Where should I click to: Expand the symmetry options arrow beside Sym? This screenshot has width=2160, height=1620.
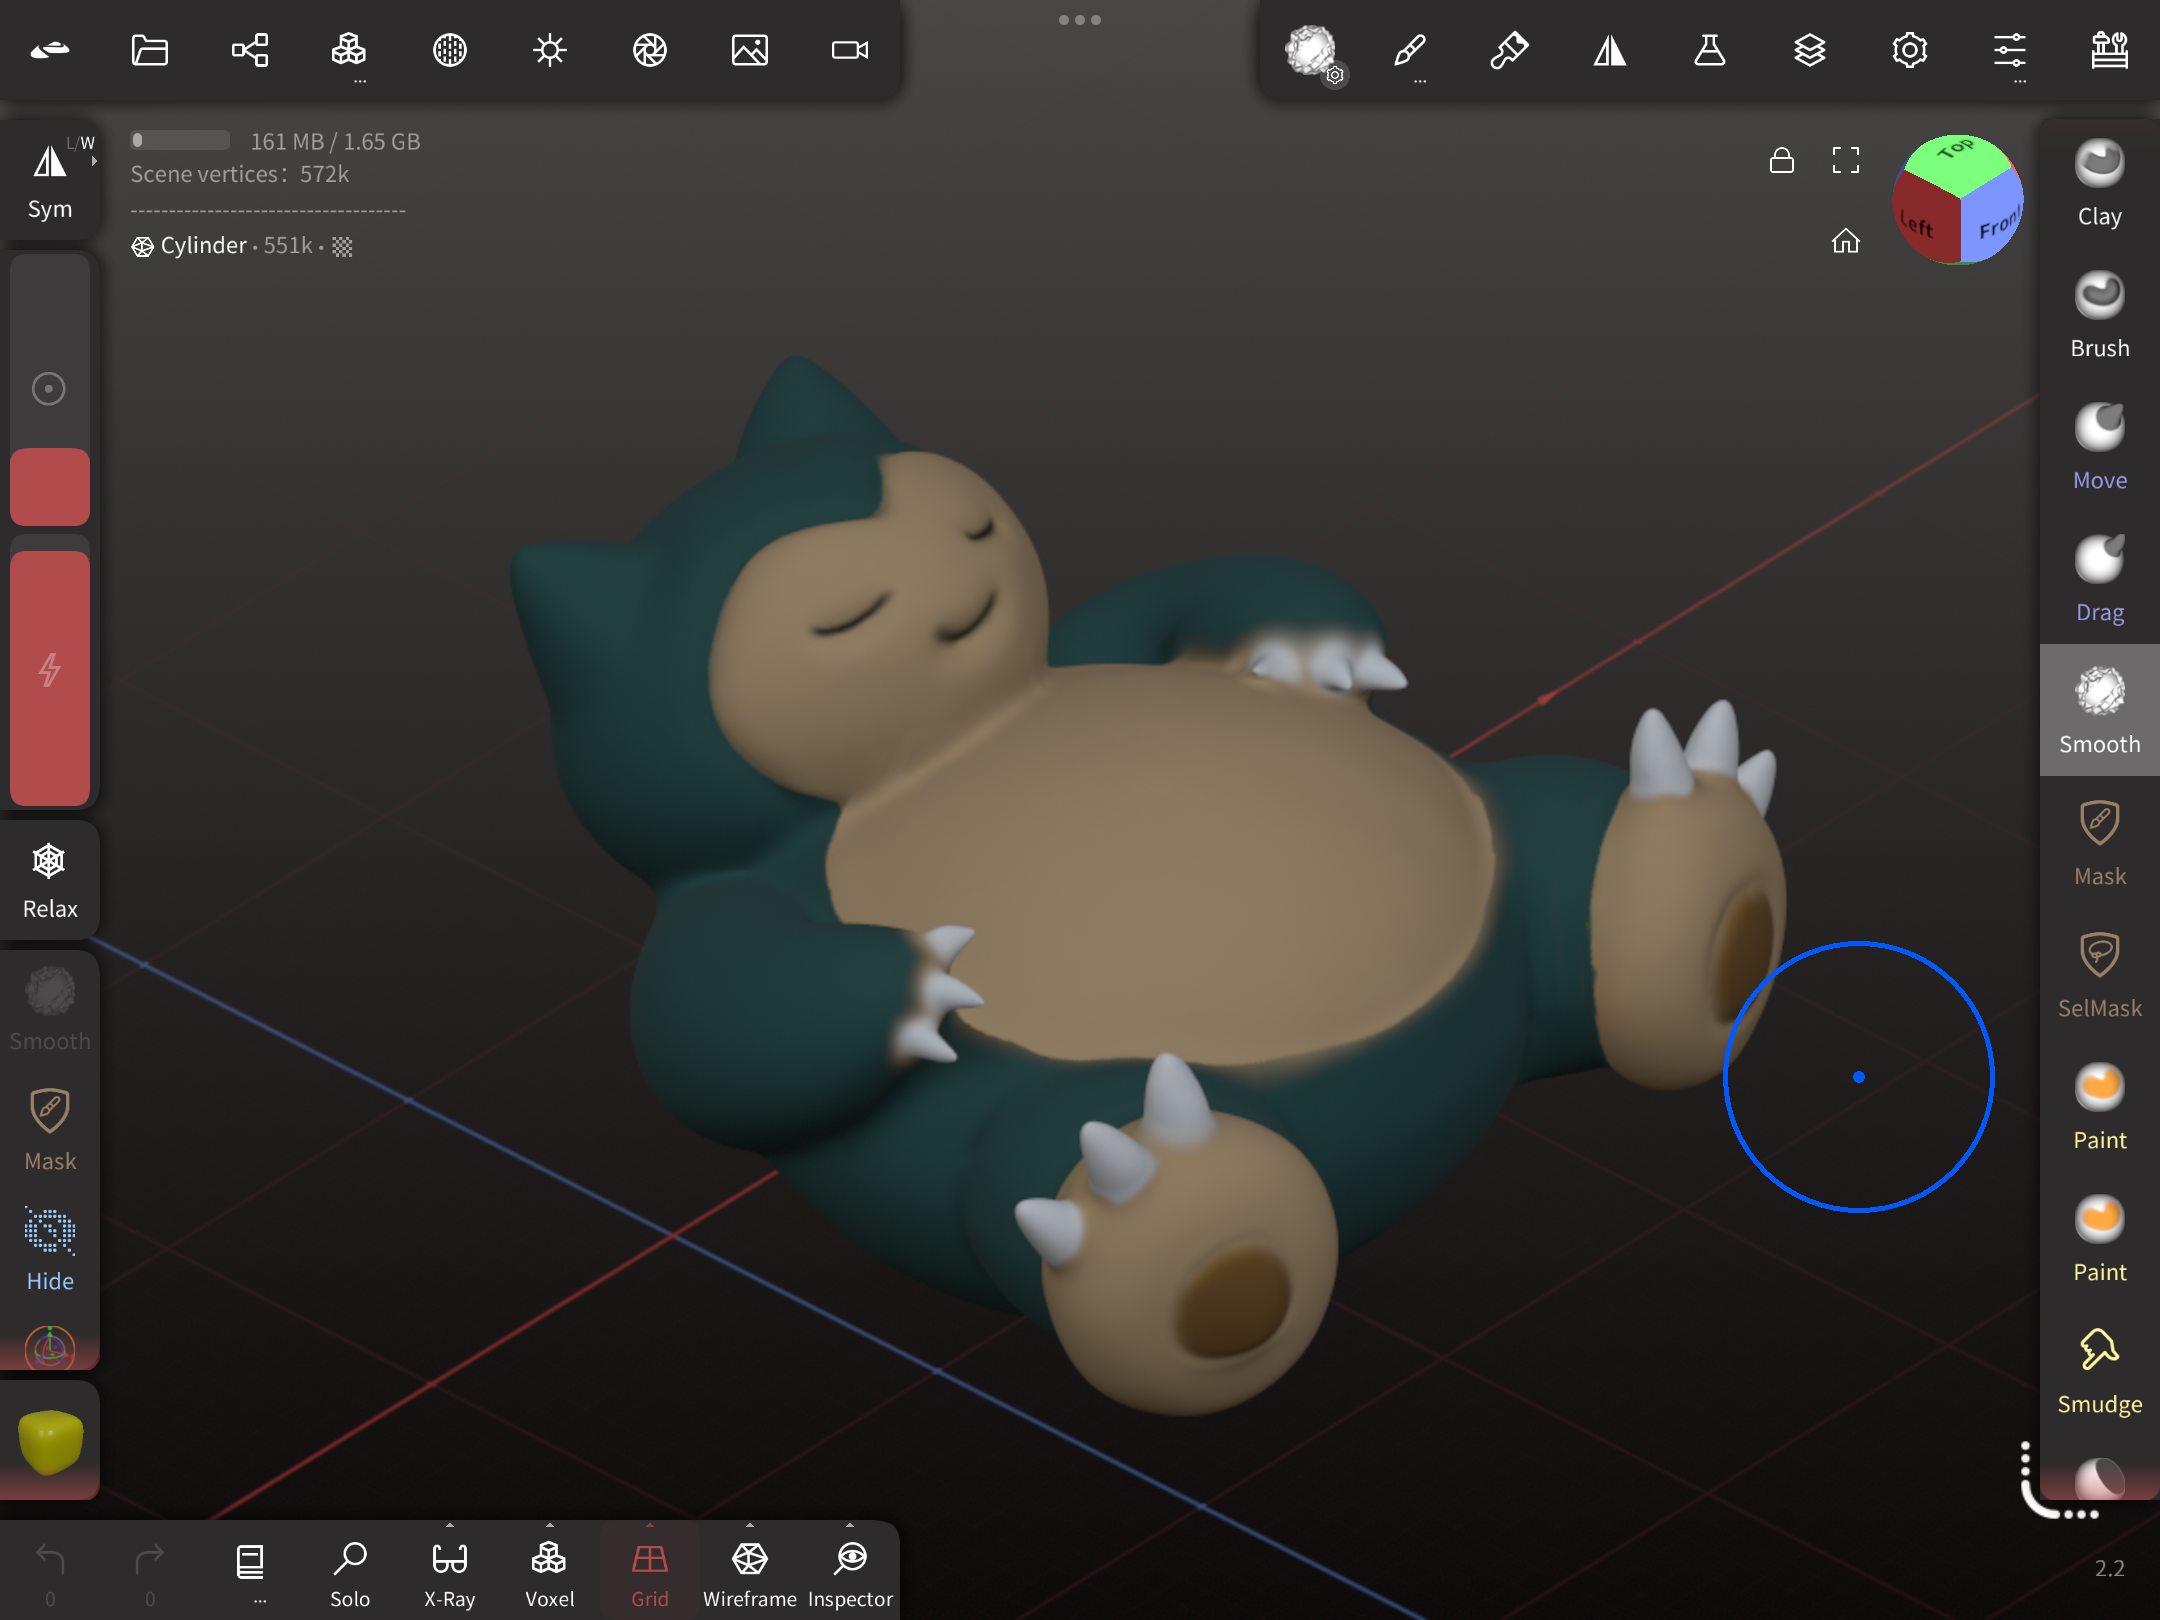(x=94, y=161)
